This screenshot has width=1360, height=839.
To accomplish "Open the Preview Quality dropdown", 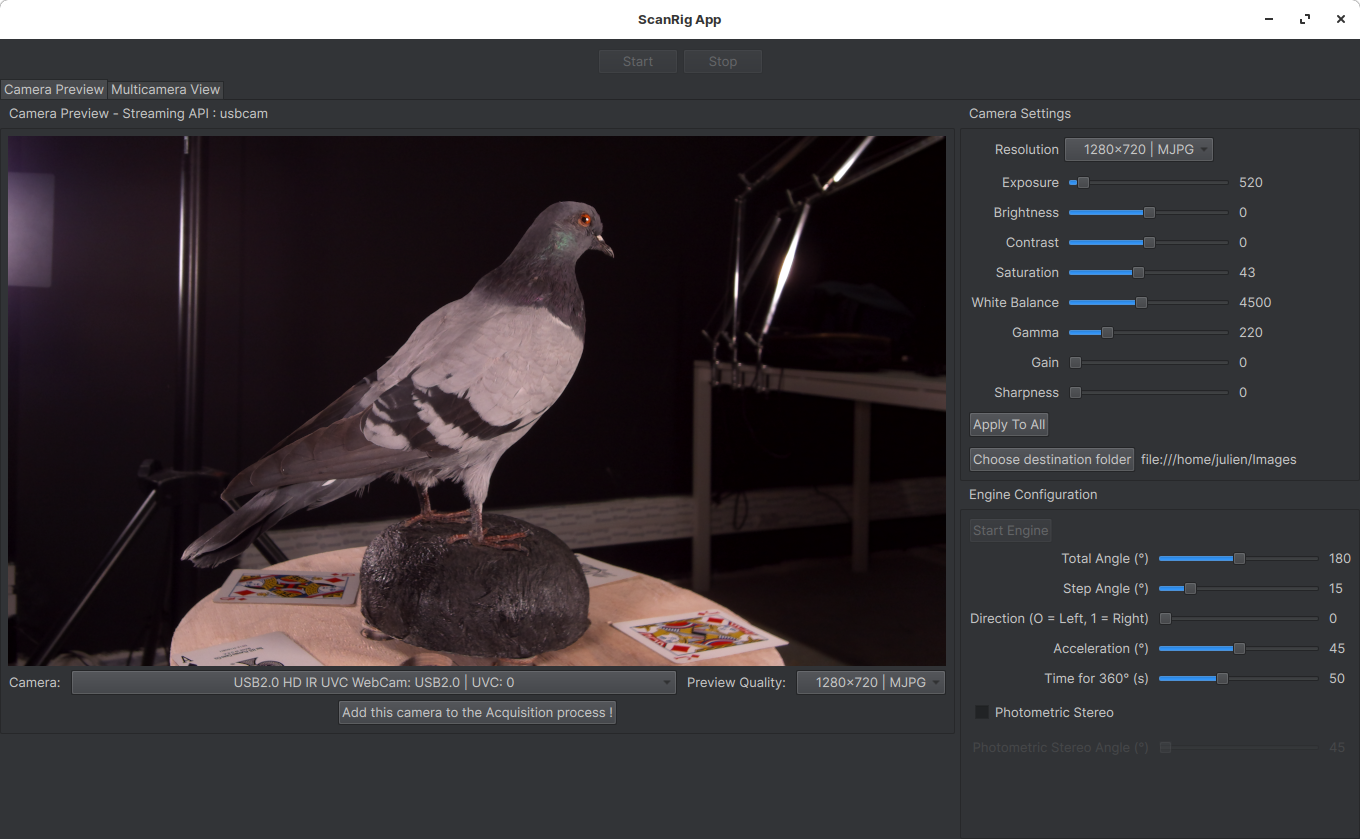I will pyautogui.click(x=870, y=683).
